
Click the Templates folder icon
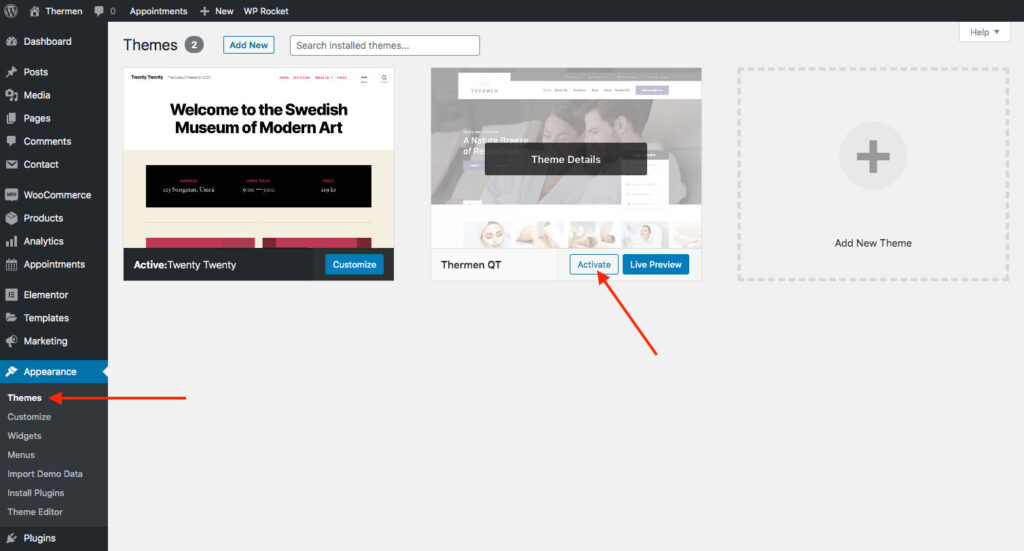point(11,318)
